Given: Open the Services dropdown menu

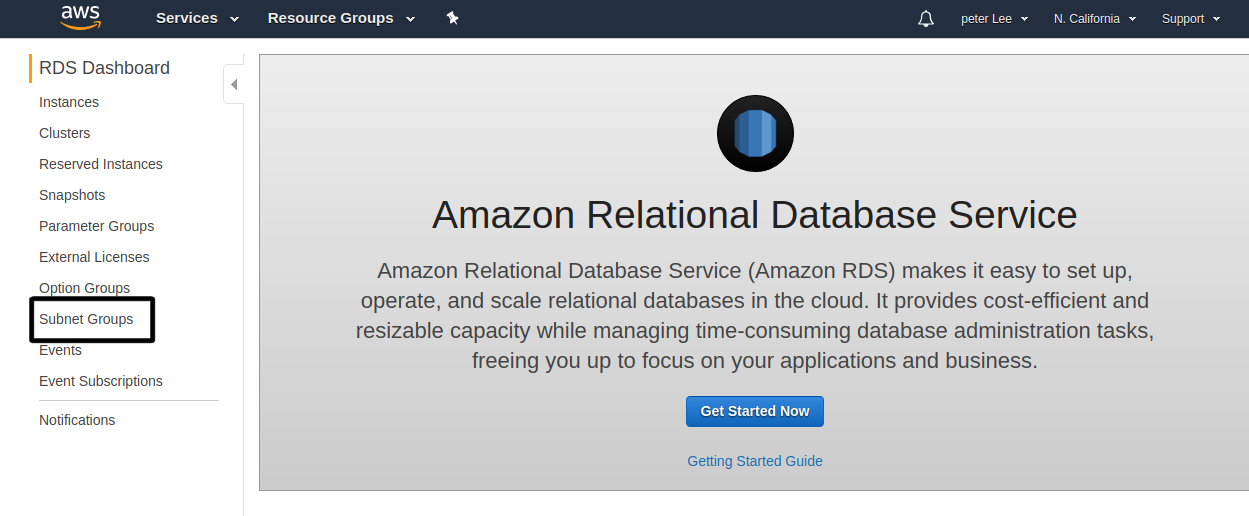Looking at the screenshot, I should click(x=197, y=19).
